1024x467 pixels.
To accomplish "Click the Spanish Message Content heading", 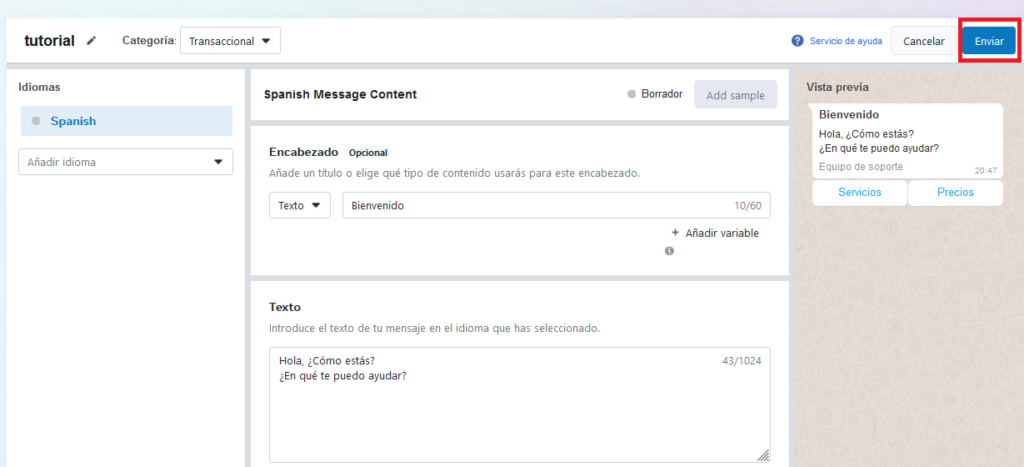I will 340,95.
